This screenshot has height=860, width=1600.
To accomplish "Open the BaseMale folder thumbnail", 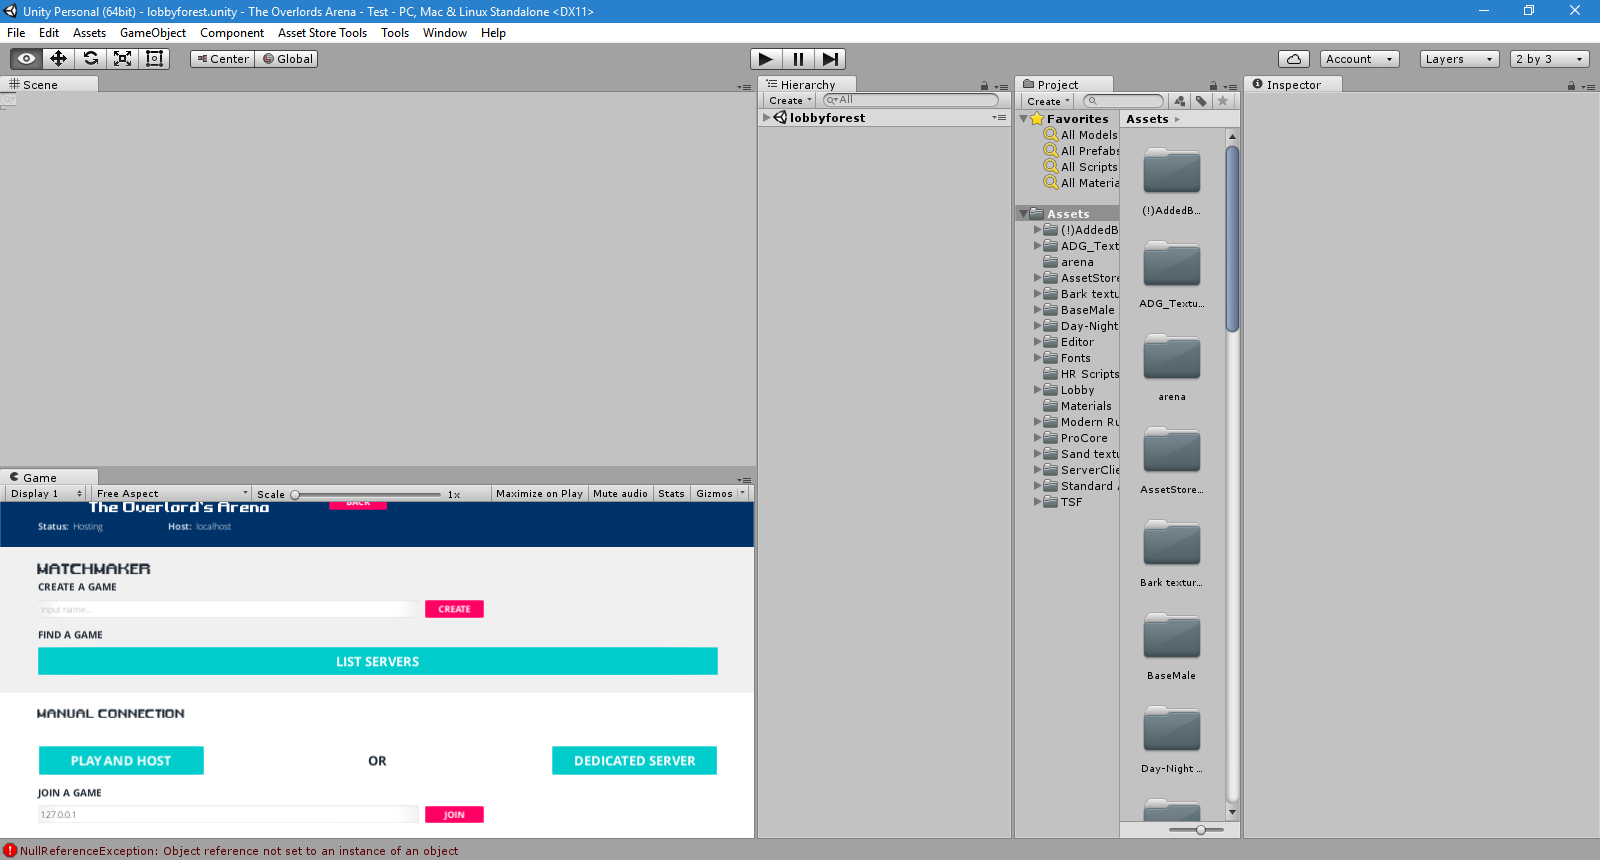I will (x=1172, y=639).
